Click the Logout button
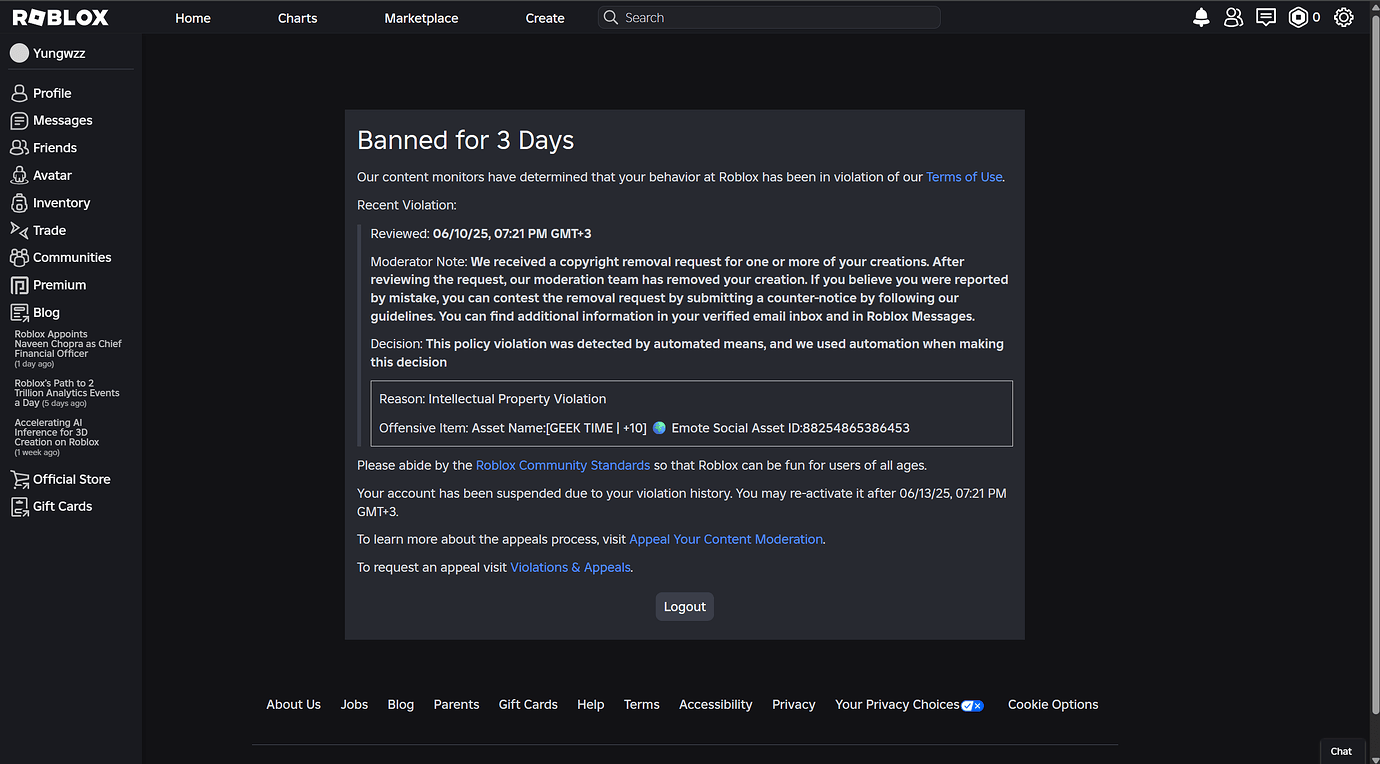This screenshot has height=764, width=1380. [684, 606]
